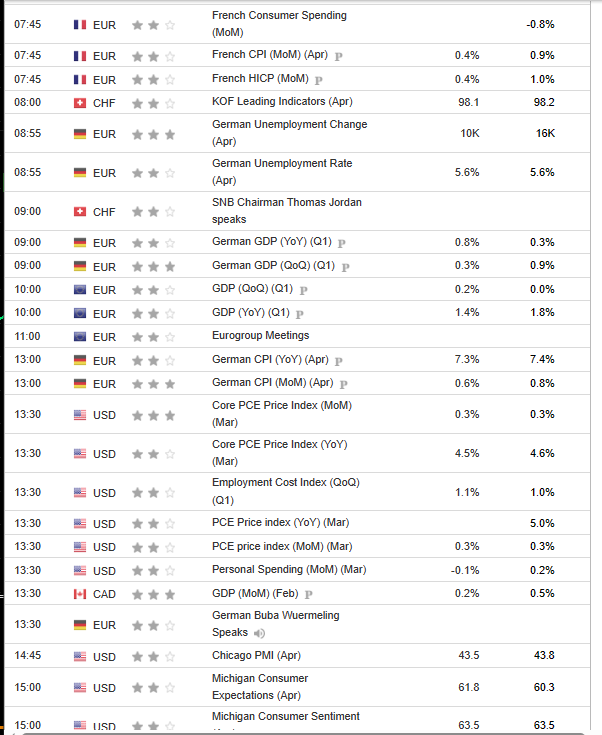Click the preliminary 'P' icon by German GDP (QoQ) (Q1)

346,267
